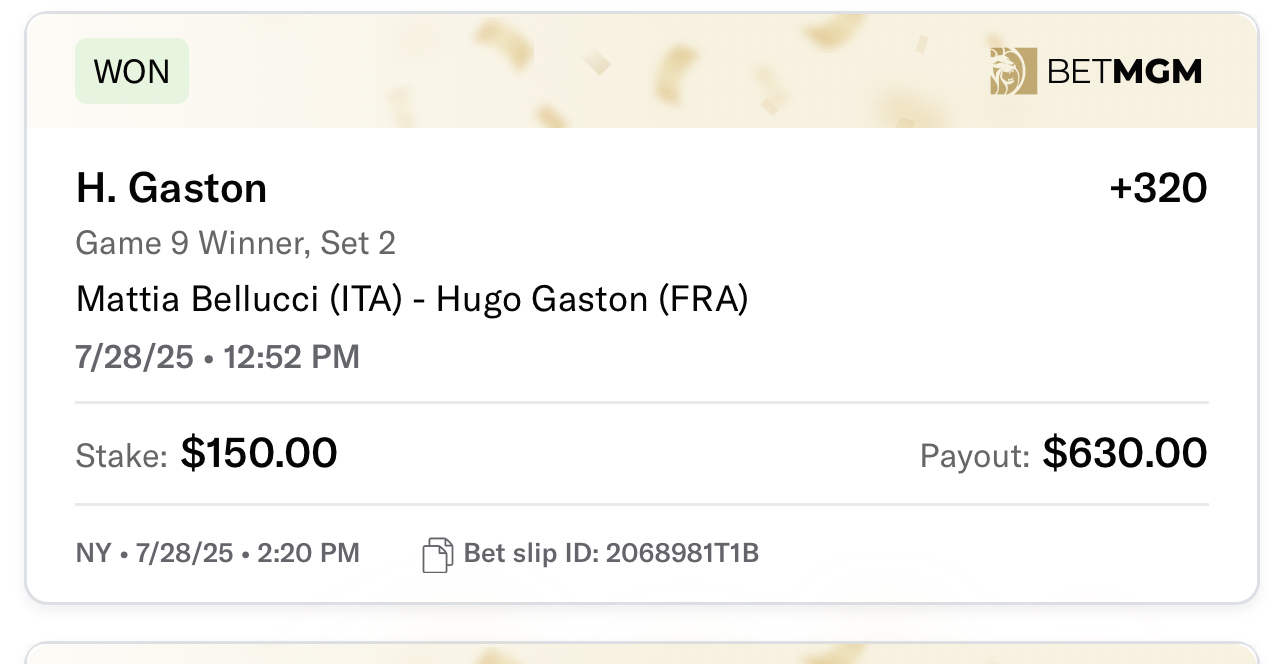Click the confetti banner of the winning card

pos(641,71)
